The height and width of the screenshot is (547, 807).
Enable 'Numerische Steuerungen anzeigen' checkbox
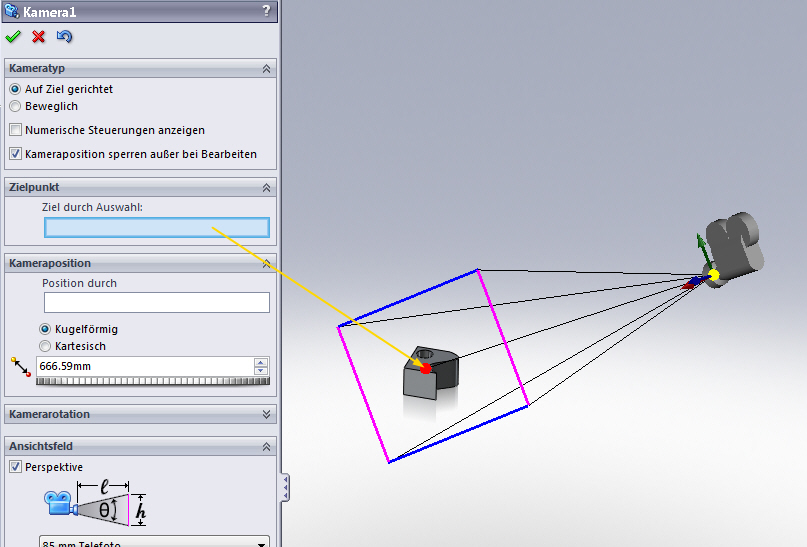(15, 130)
